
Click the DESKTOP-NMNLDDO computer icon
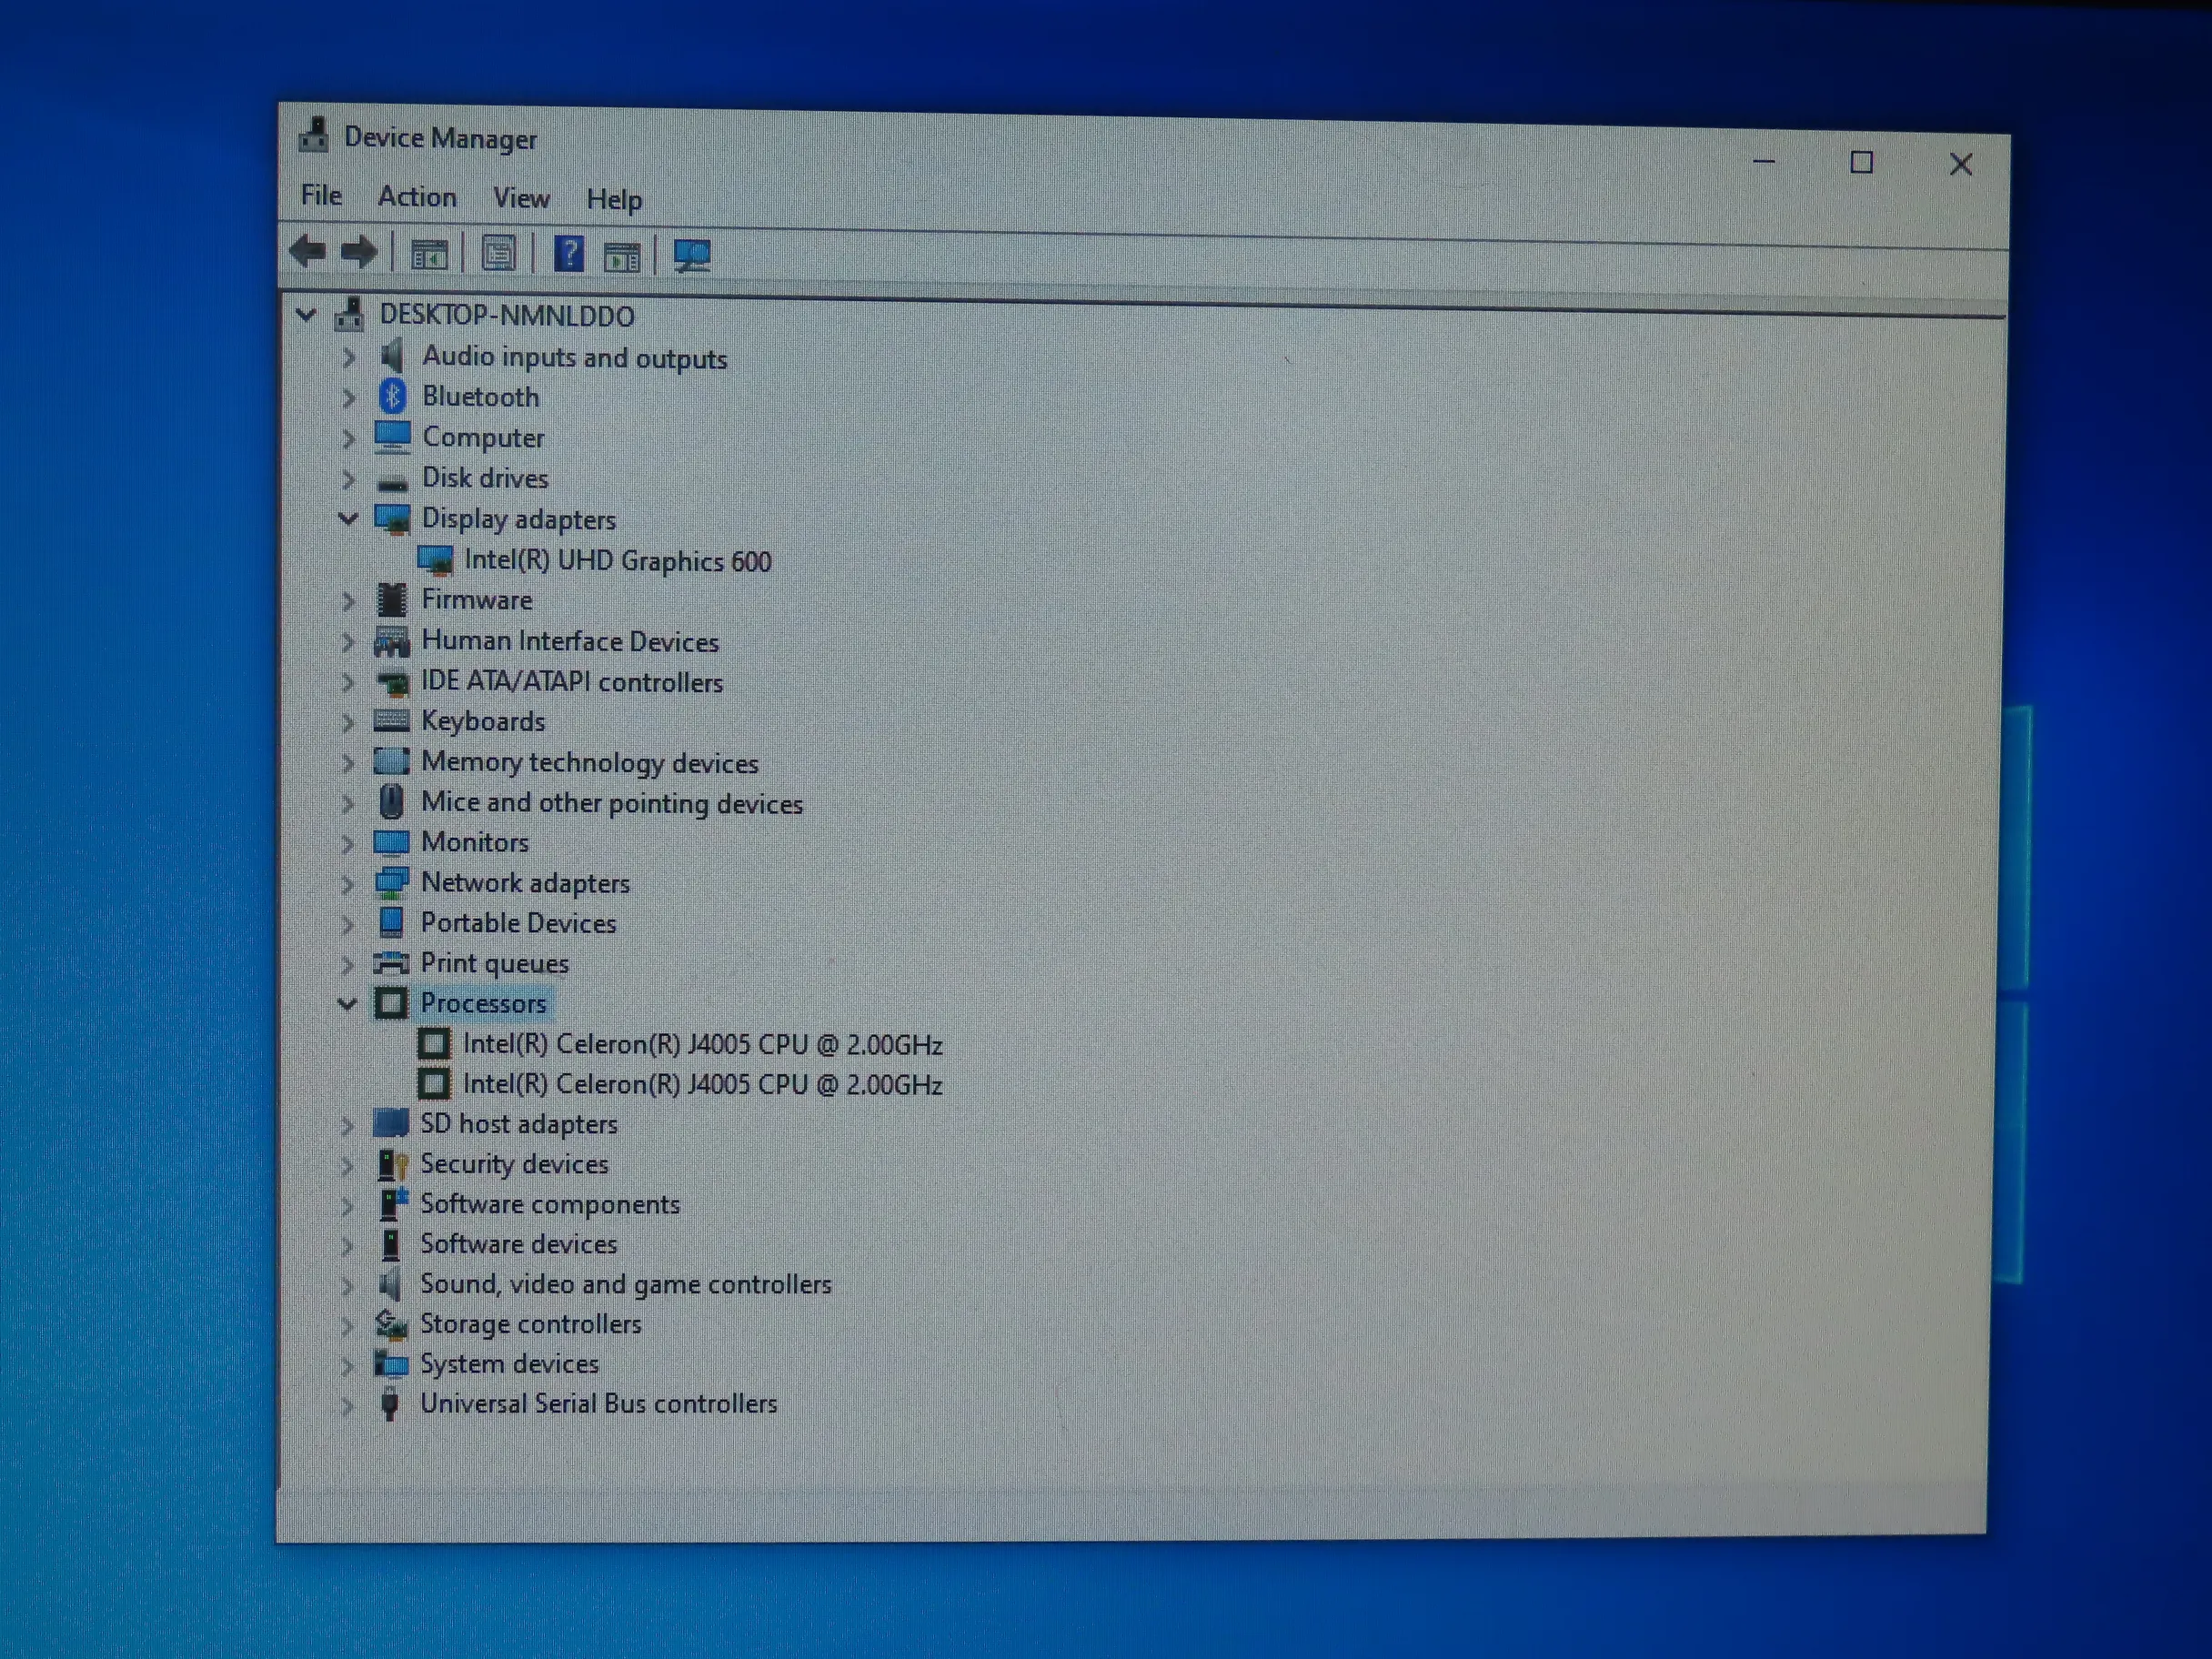coord(349,314)
